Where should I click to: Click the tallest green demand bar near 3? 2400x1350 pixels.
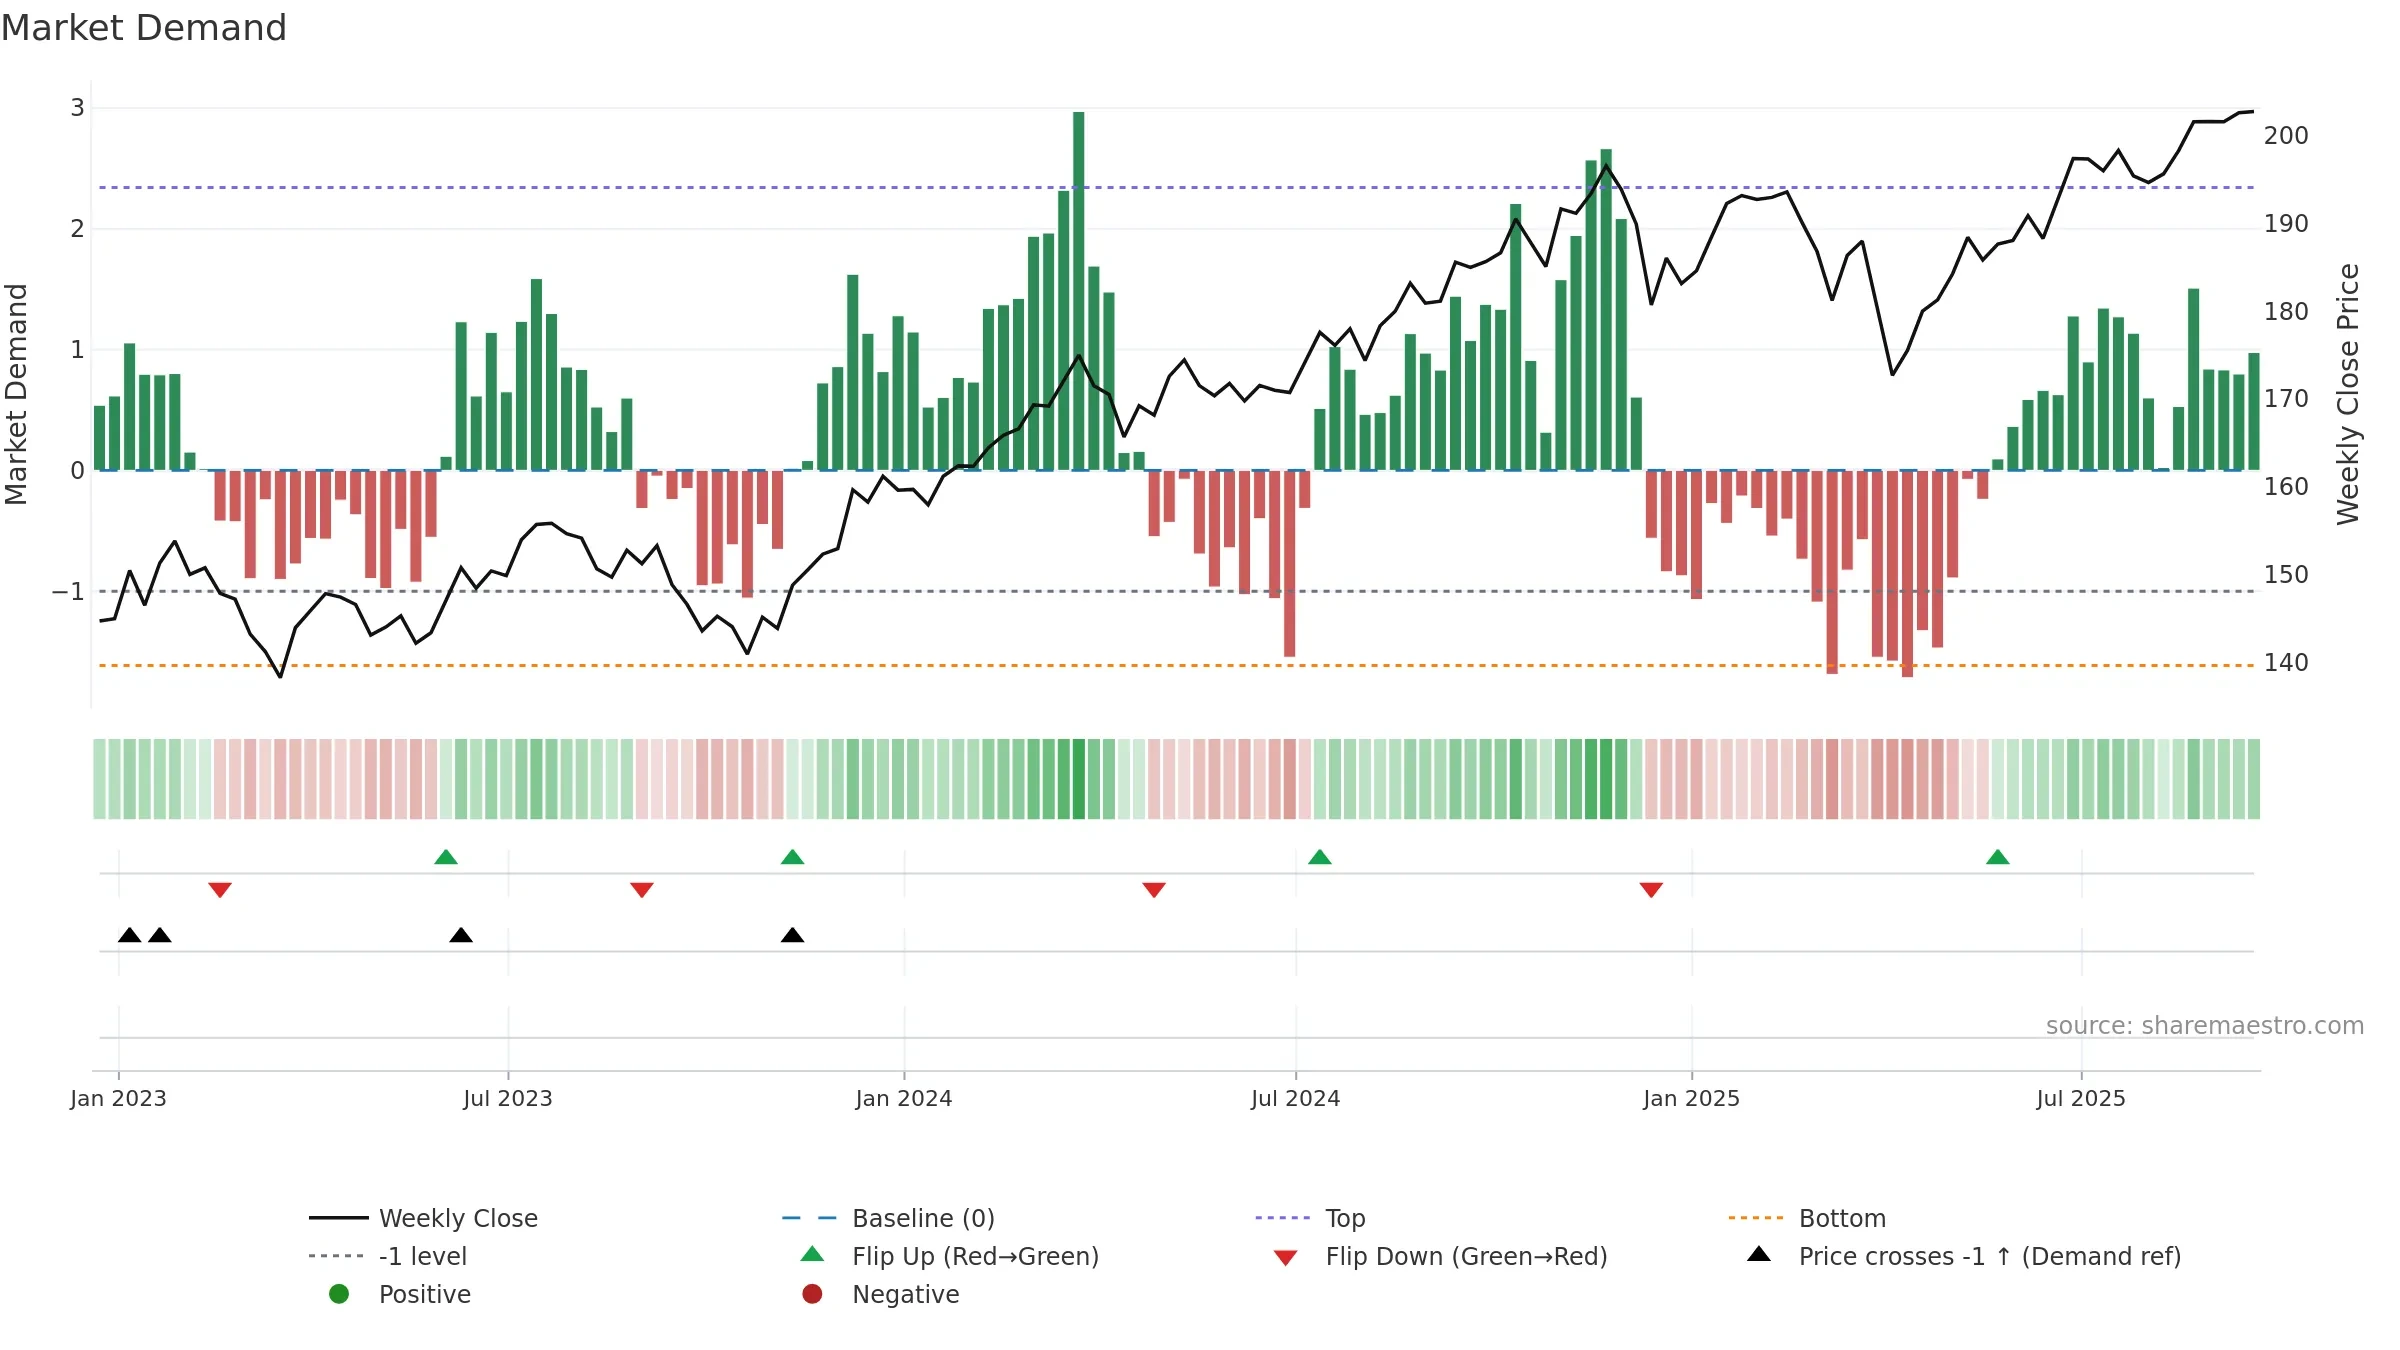1078,290
